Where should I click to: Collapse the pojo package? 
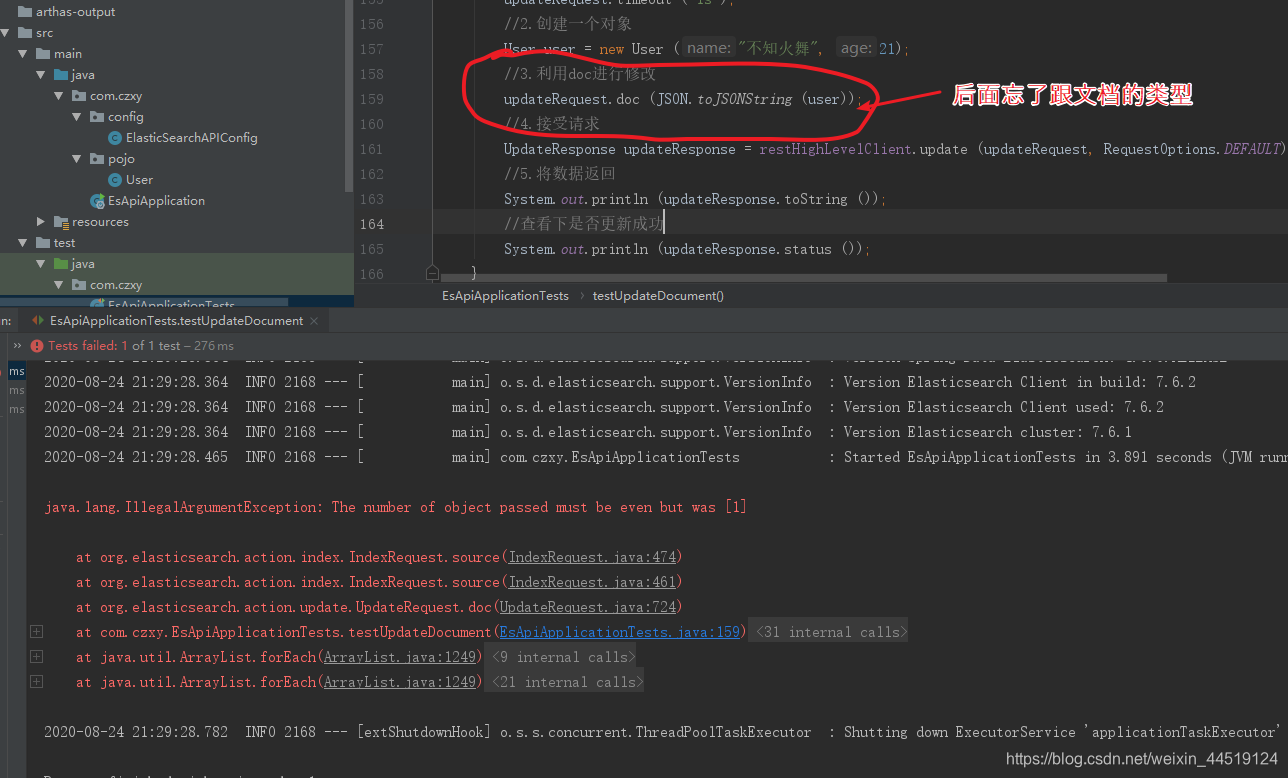pos(76,159)
